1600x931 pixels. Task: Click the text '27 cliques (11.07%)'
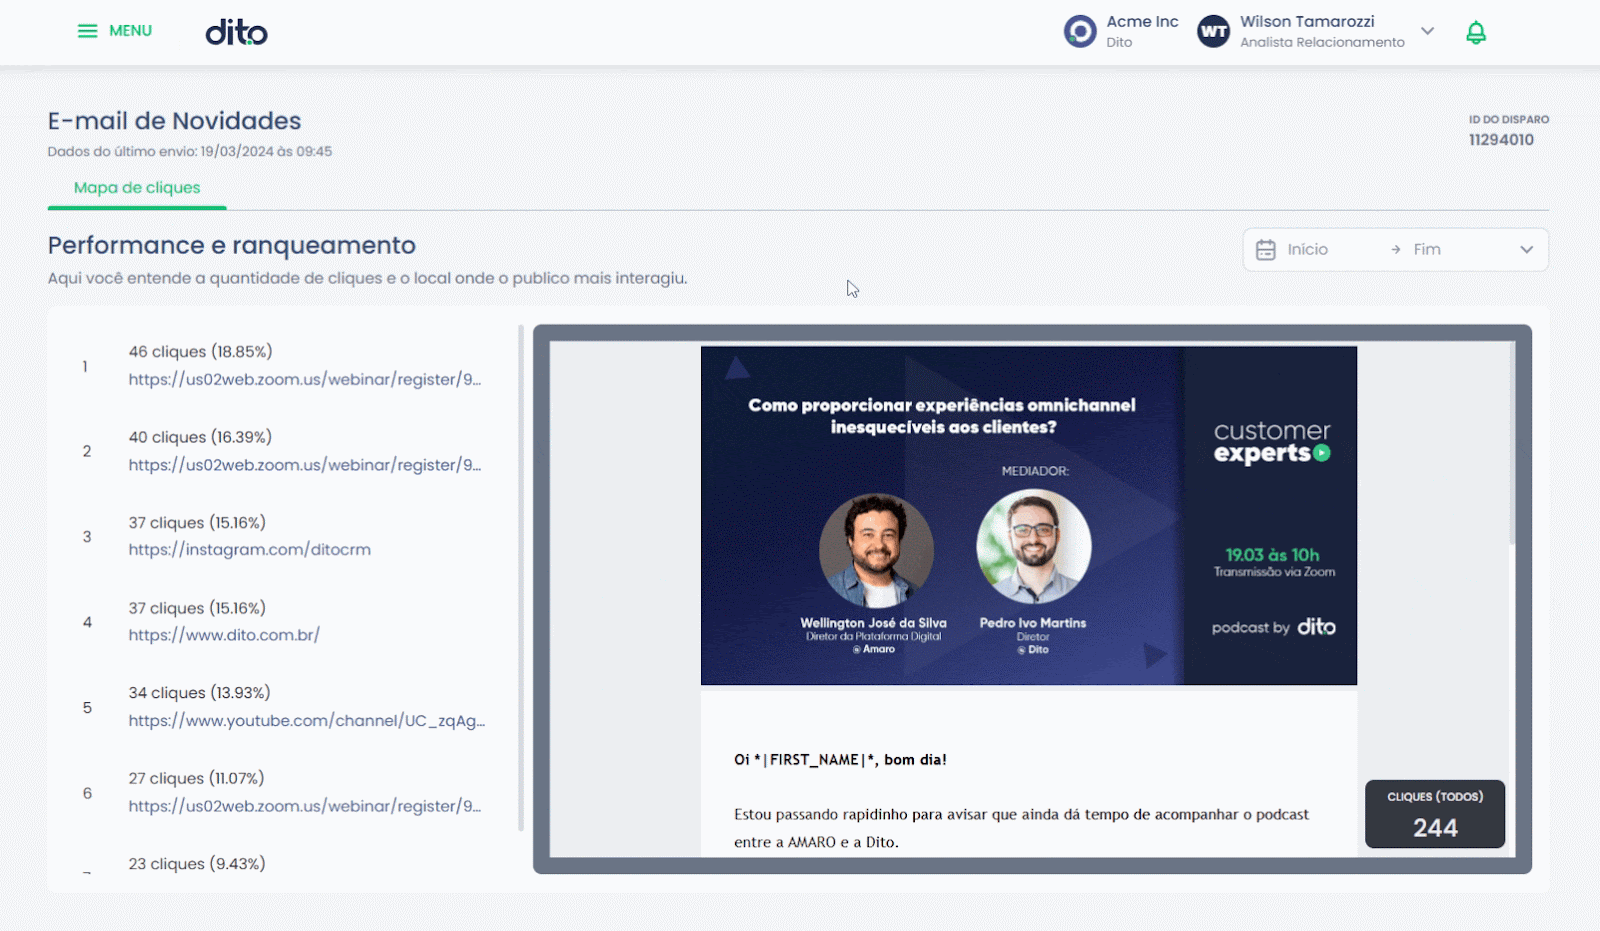(x=196, y=778)
